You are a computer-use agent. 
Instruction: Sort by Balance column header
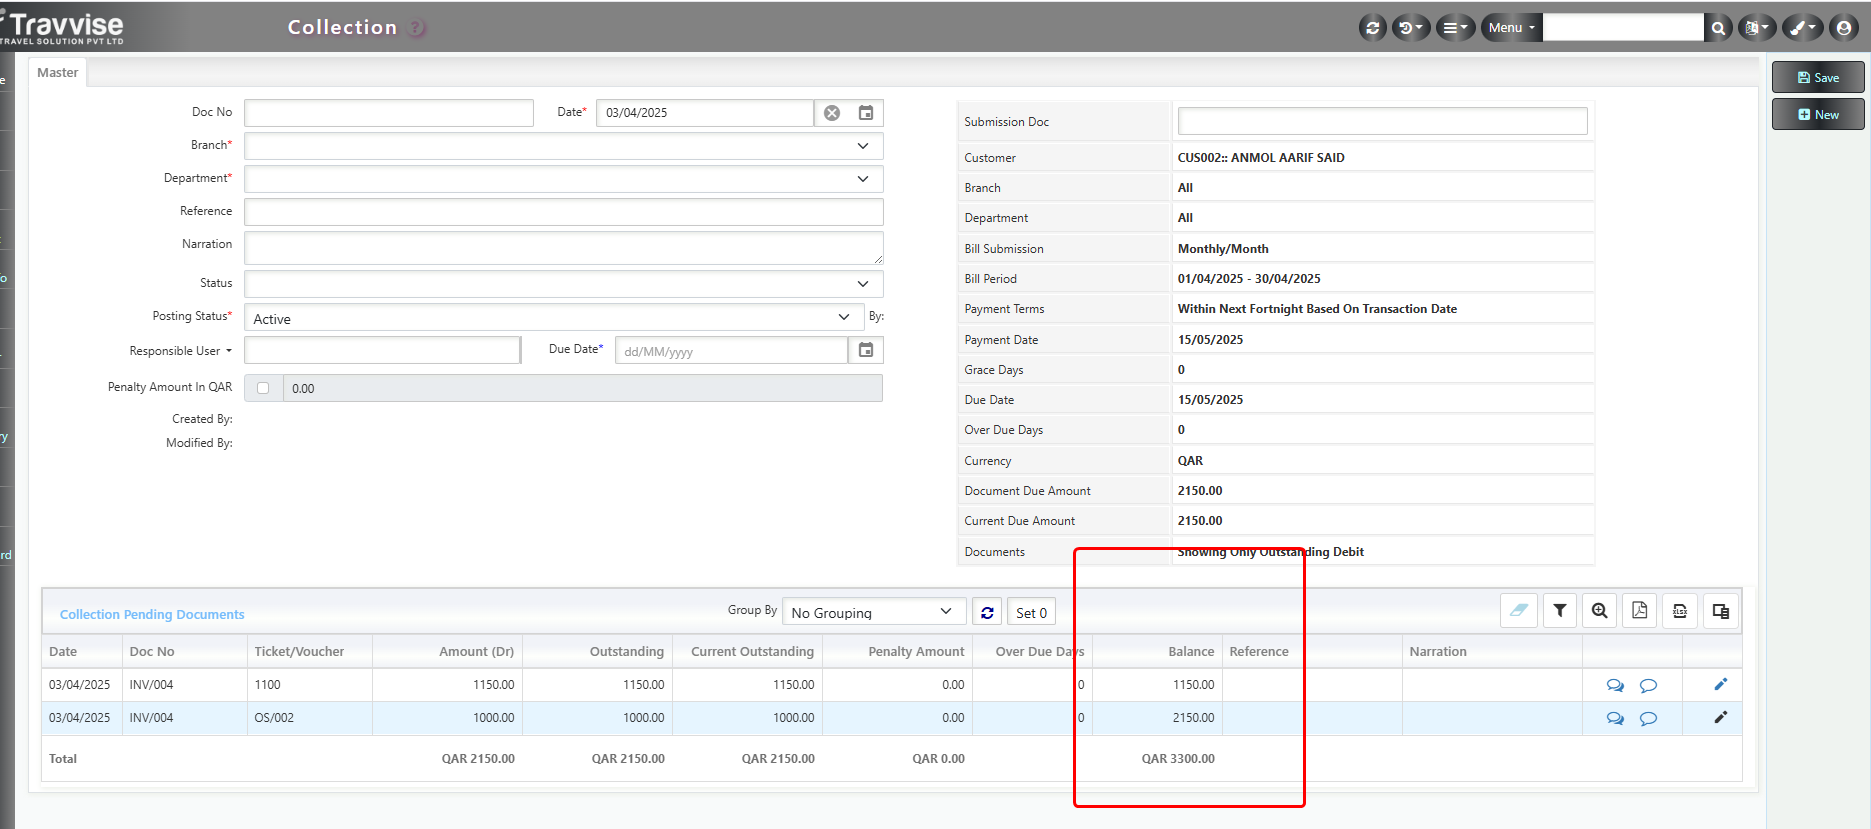tap(1191, 651)
